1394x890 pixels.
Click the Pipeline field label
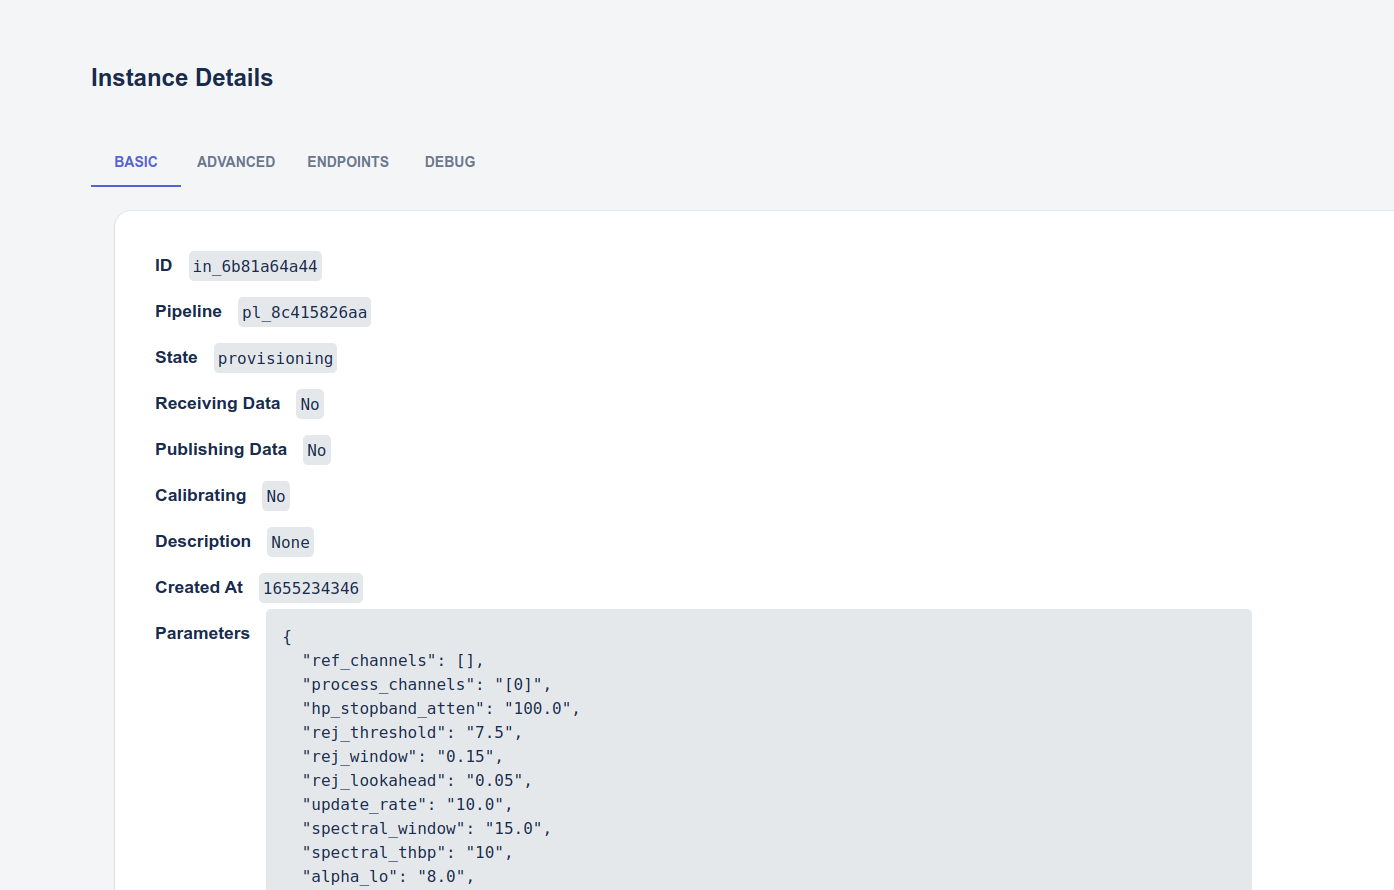tap(188, 311)
